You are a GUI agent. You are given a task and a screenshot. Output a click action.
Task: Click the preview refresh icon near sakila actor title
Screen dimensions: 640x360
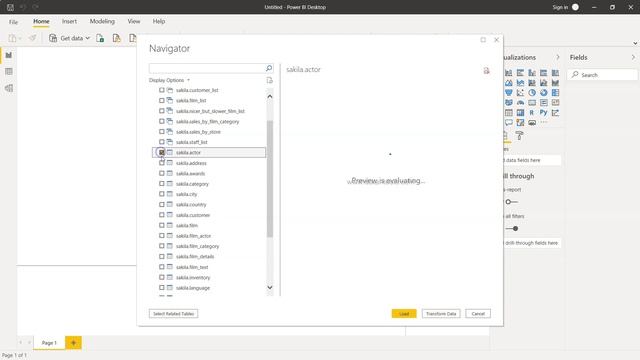(486, 71)
